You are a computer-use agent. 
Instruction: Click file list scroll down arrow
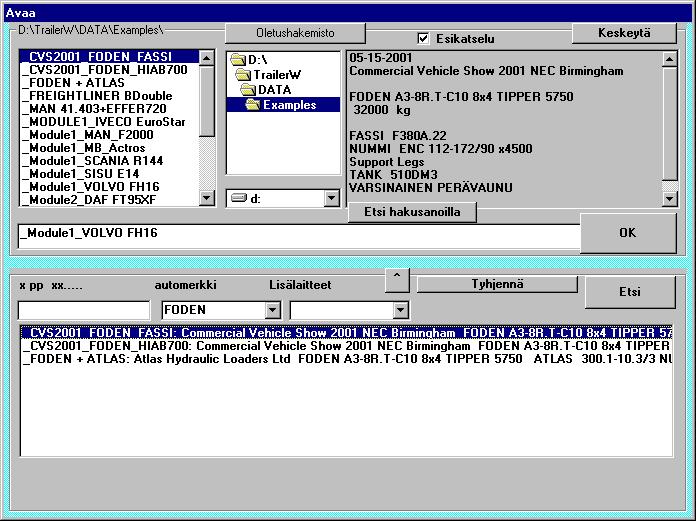pos(207,198)
